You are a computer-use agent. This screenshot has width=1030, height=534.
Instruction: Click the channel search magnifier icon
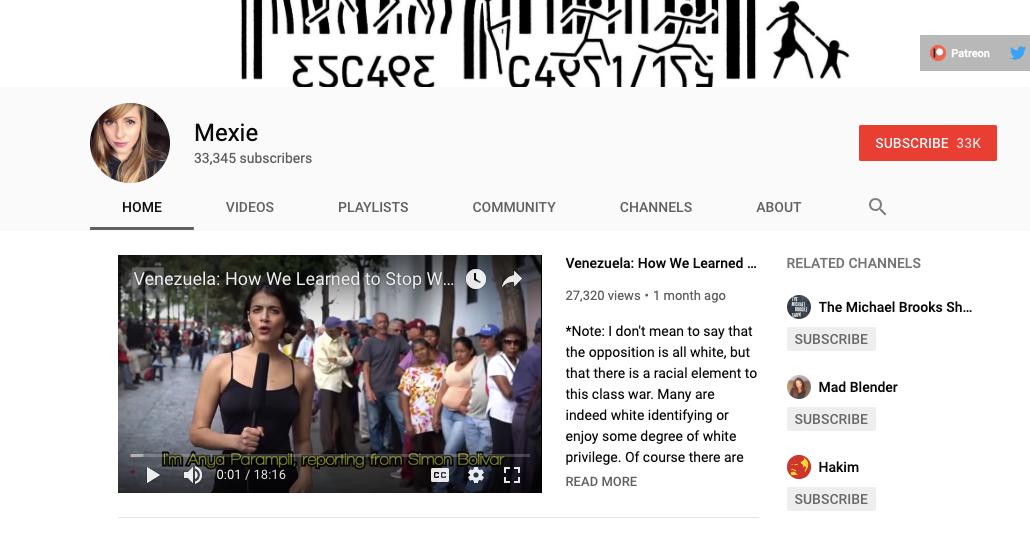[x=877, y=207]
